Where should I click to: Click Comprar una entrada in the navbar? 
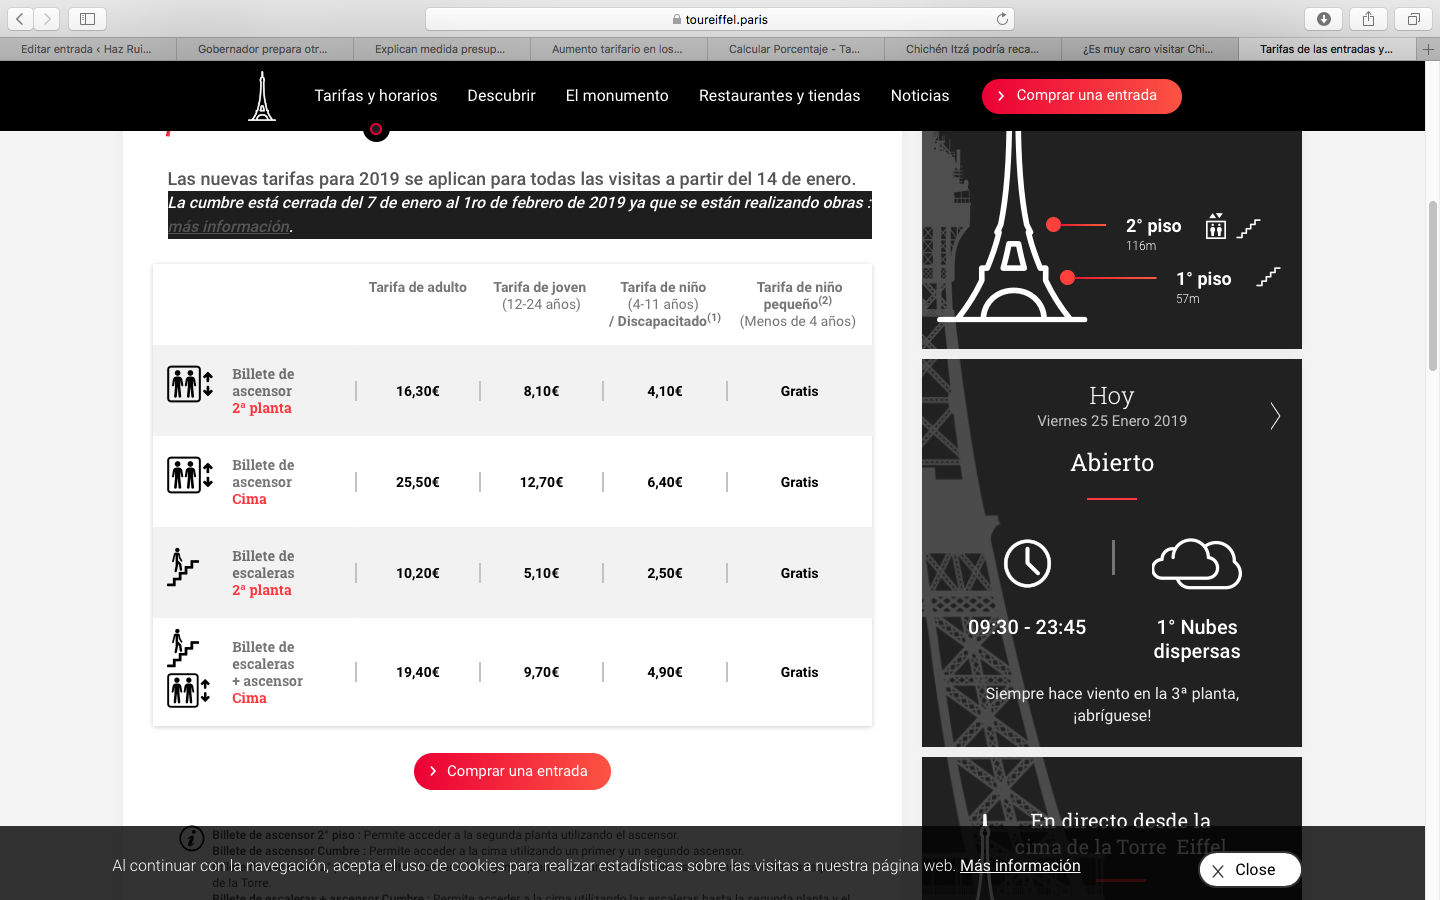coord(1082,96)
